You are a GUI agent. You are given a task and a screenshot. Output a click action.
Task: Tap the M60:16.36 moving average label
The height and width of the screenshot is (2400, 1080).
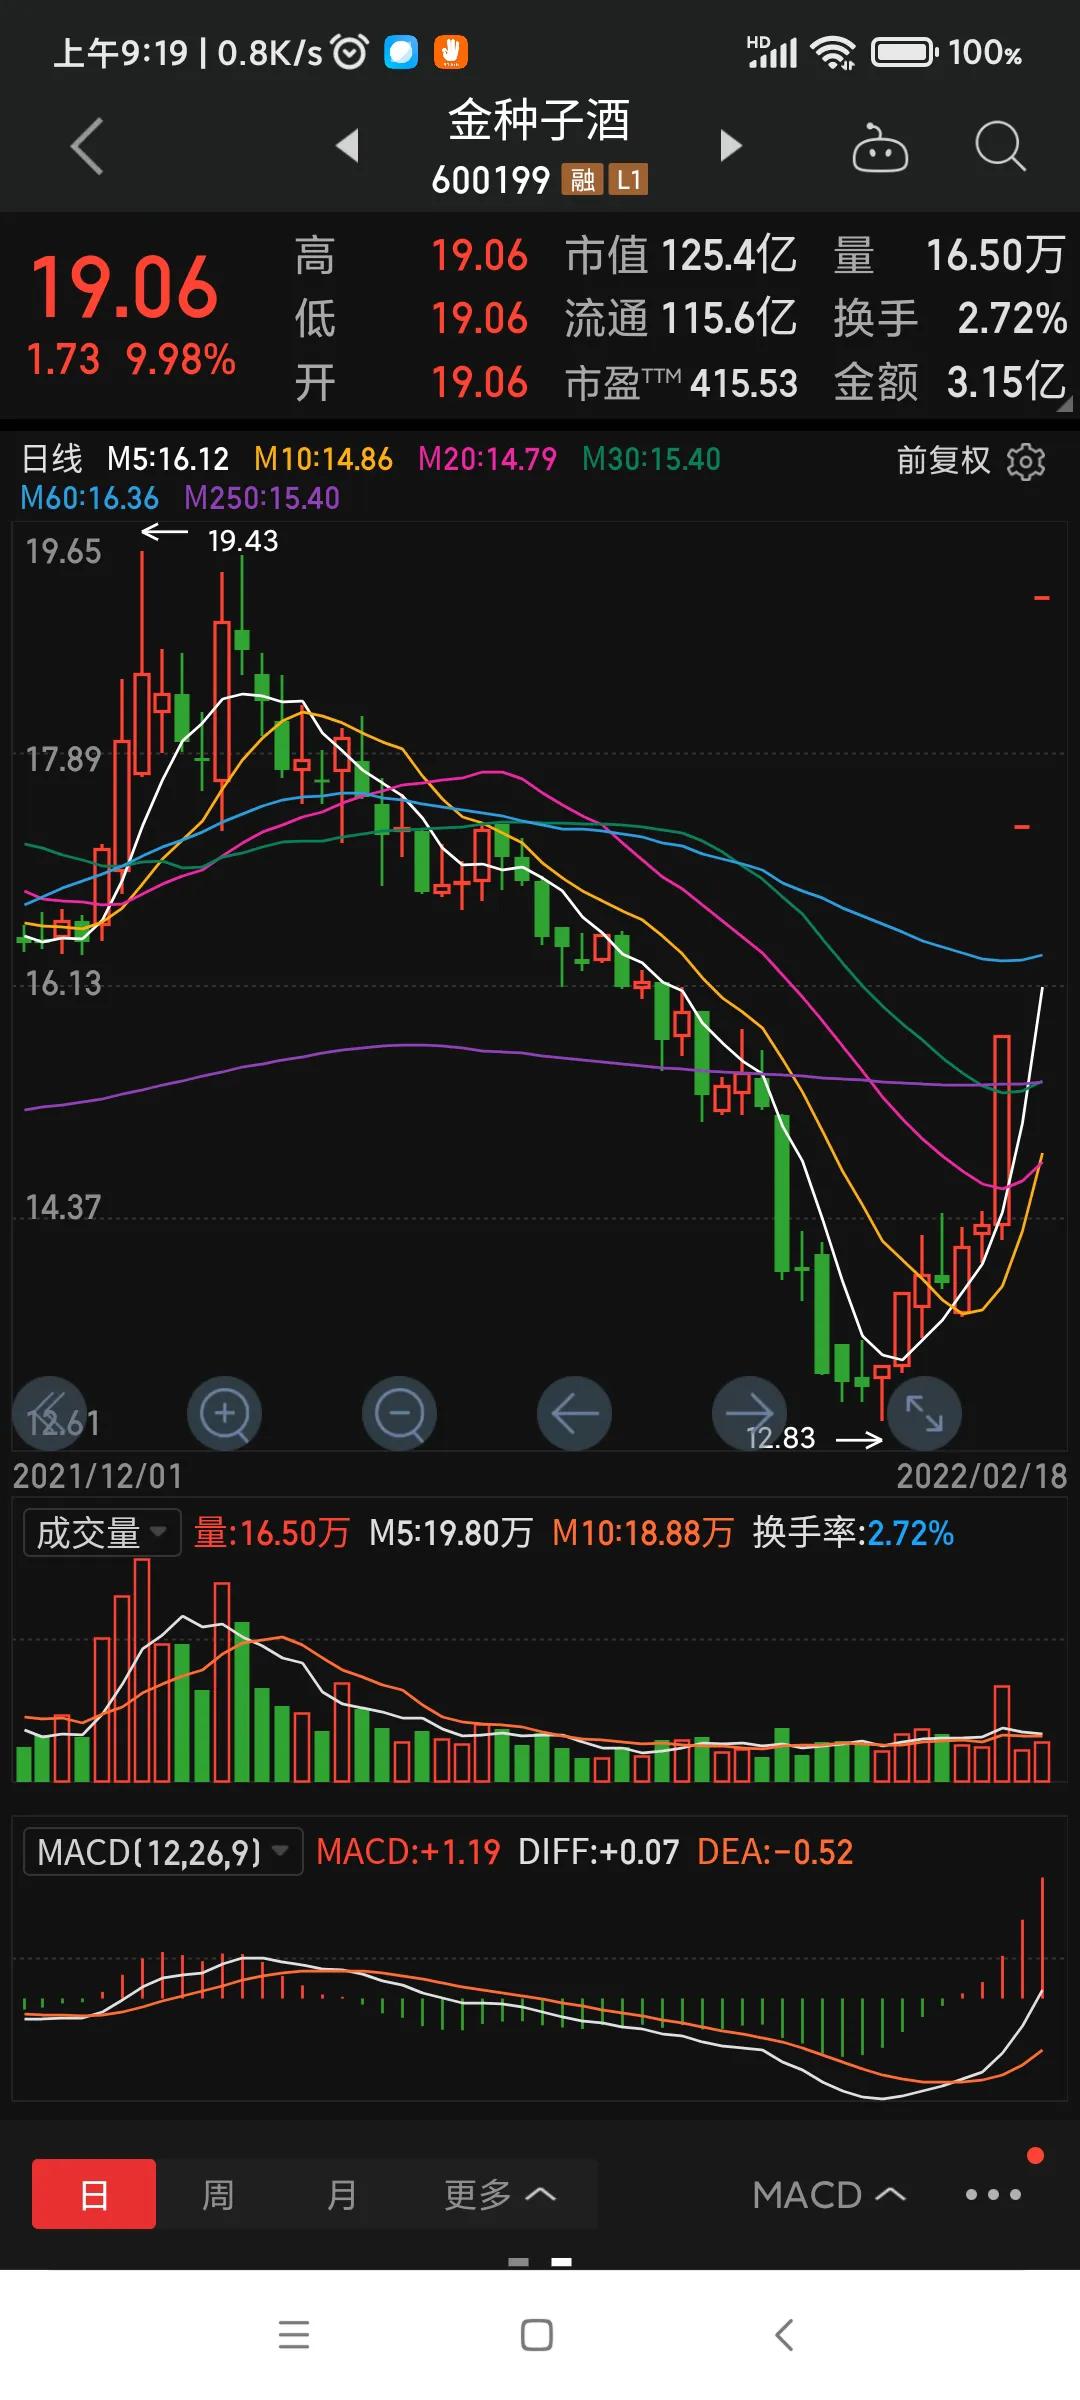[90, 498]
